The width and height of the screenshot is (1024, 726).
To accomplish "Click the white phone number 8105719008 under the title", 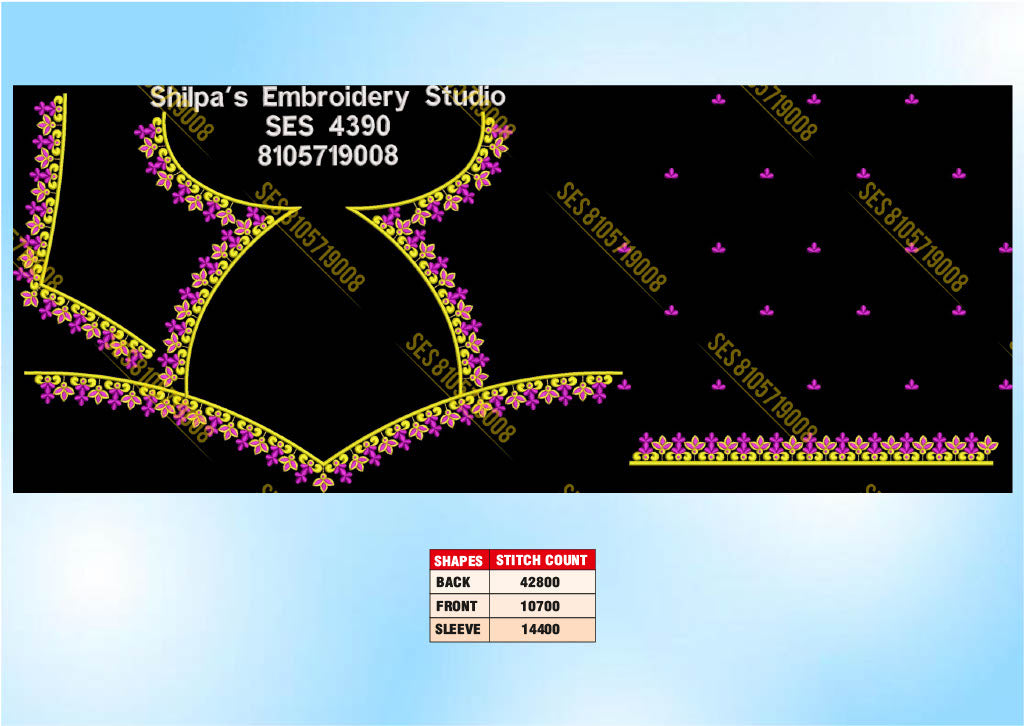I will click(x=327, y=155).
